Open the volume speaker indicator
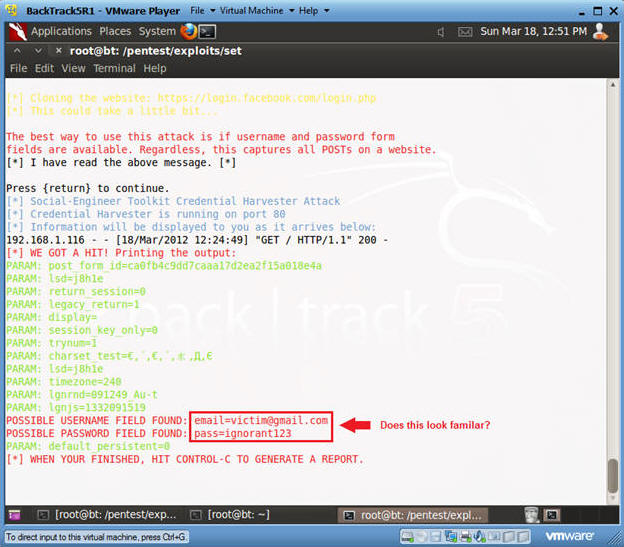This screenshot has width=624, height=547. click(441, 32)
